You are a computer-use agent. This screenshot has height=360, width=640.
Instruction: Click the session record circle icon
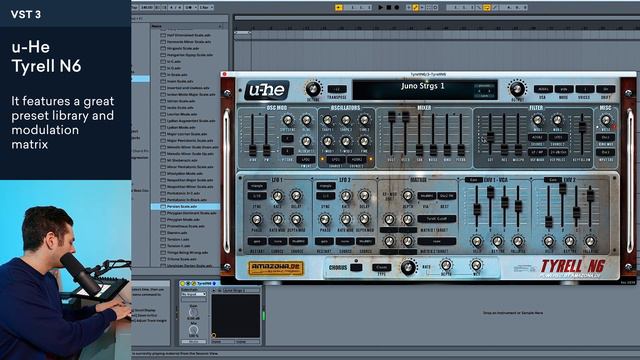click(436, 7)
